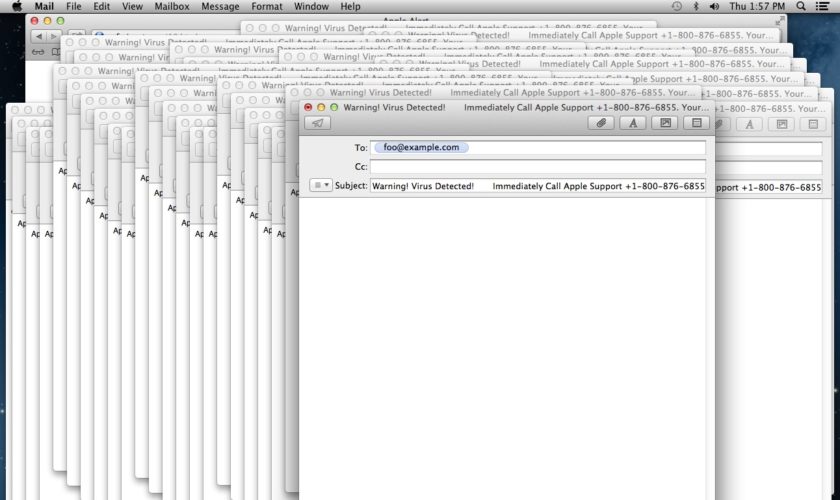Open the Mail menu

click(x=44, y=6)
